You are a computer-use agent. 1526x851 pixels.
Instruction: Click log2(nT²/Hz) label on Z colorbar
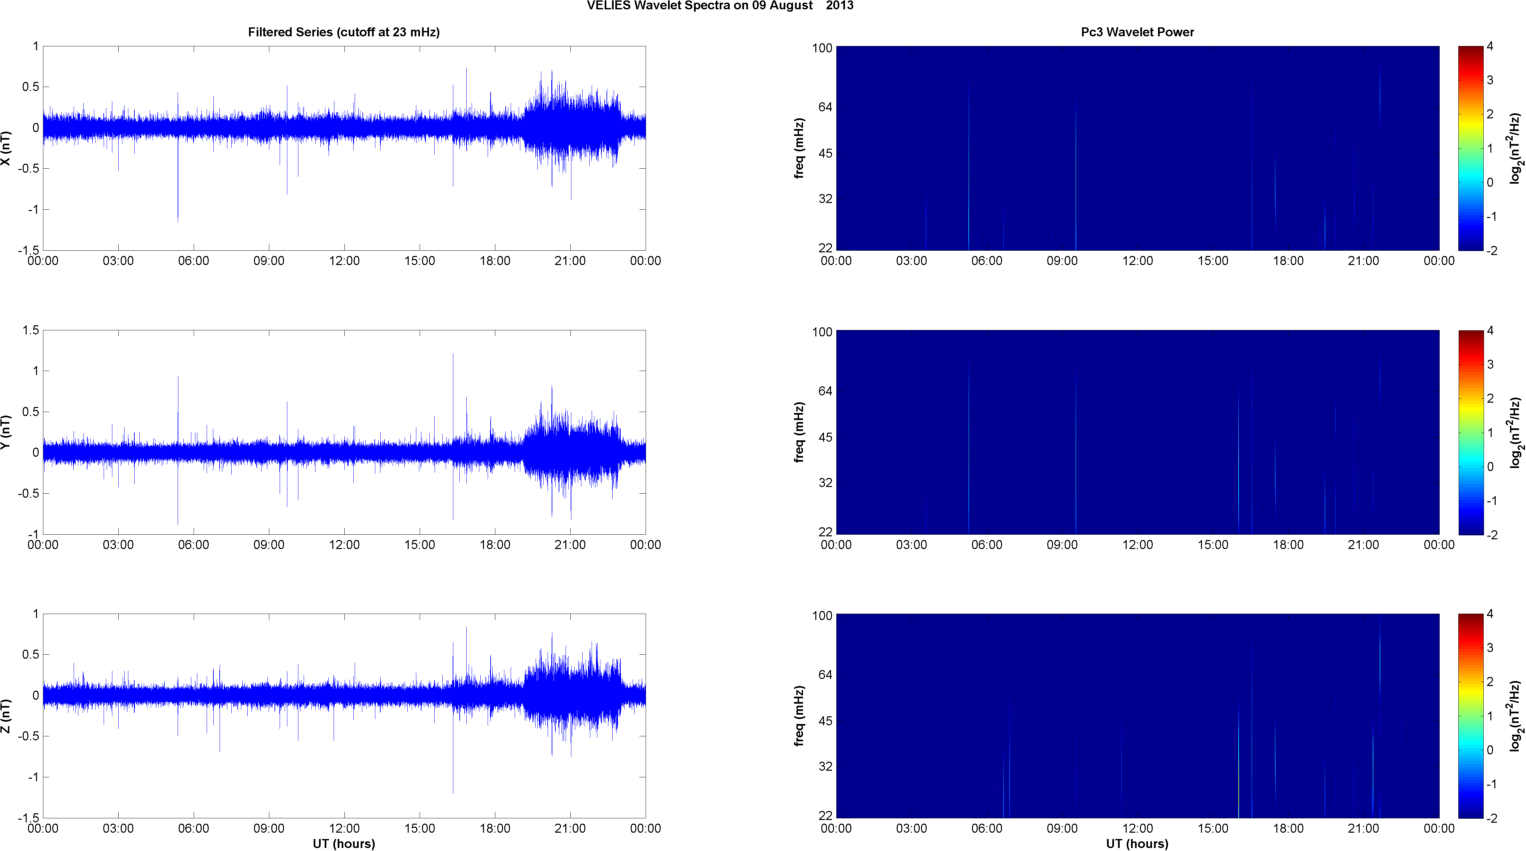point(1517,716)
